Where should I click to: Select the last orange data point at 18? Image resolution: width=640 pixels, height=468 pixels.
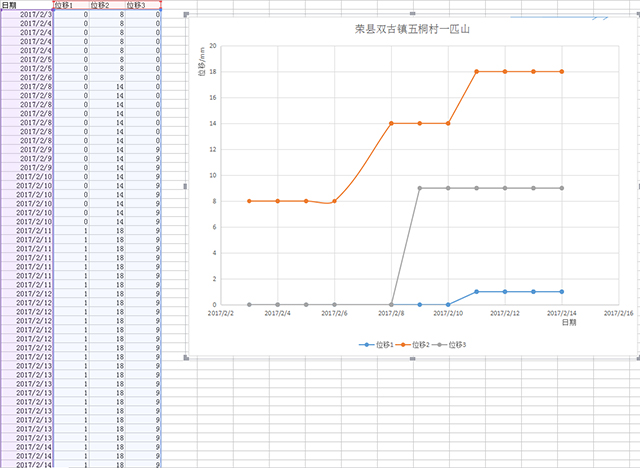561,72
